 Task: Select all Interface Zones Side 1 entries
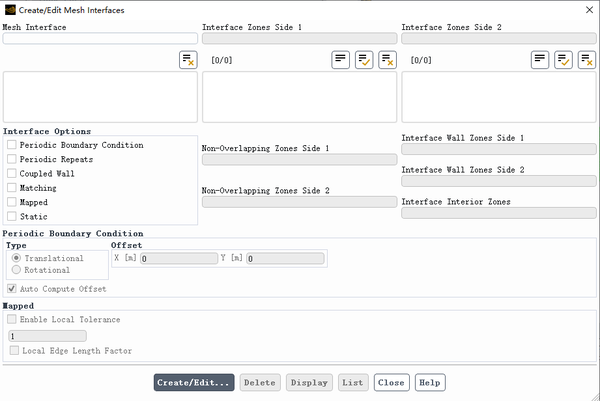click(364, 60)
